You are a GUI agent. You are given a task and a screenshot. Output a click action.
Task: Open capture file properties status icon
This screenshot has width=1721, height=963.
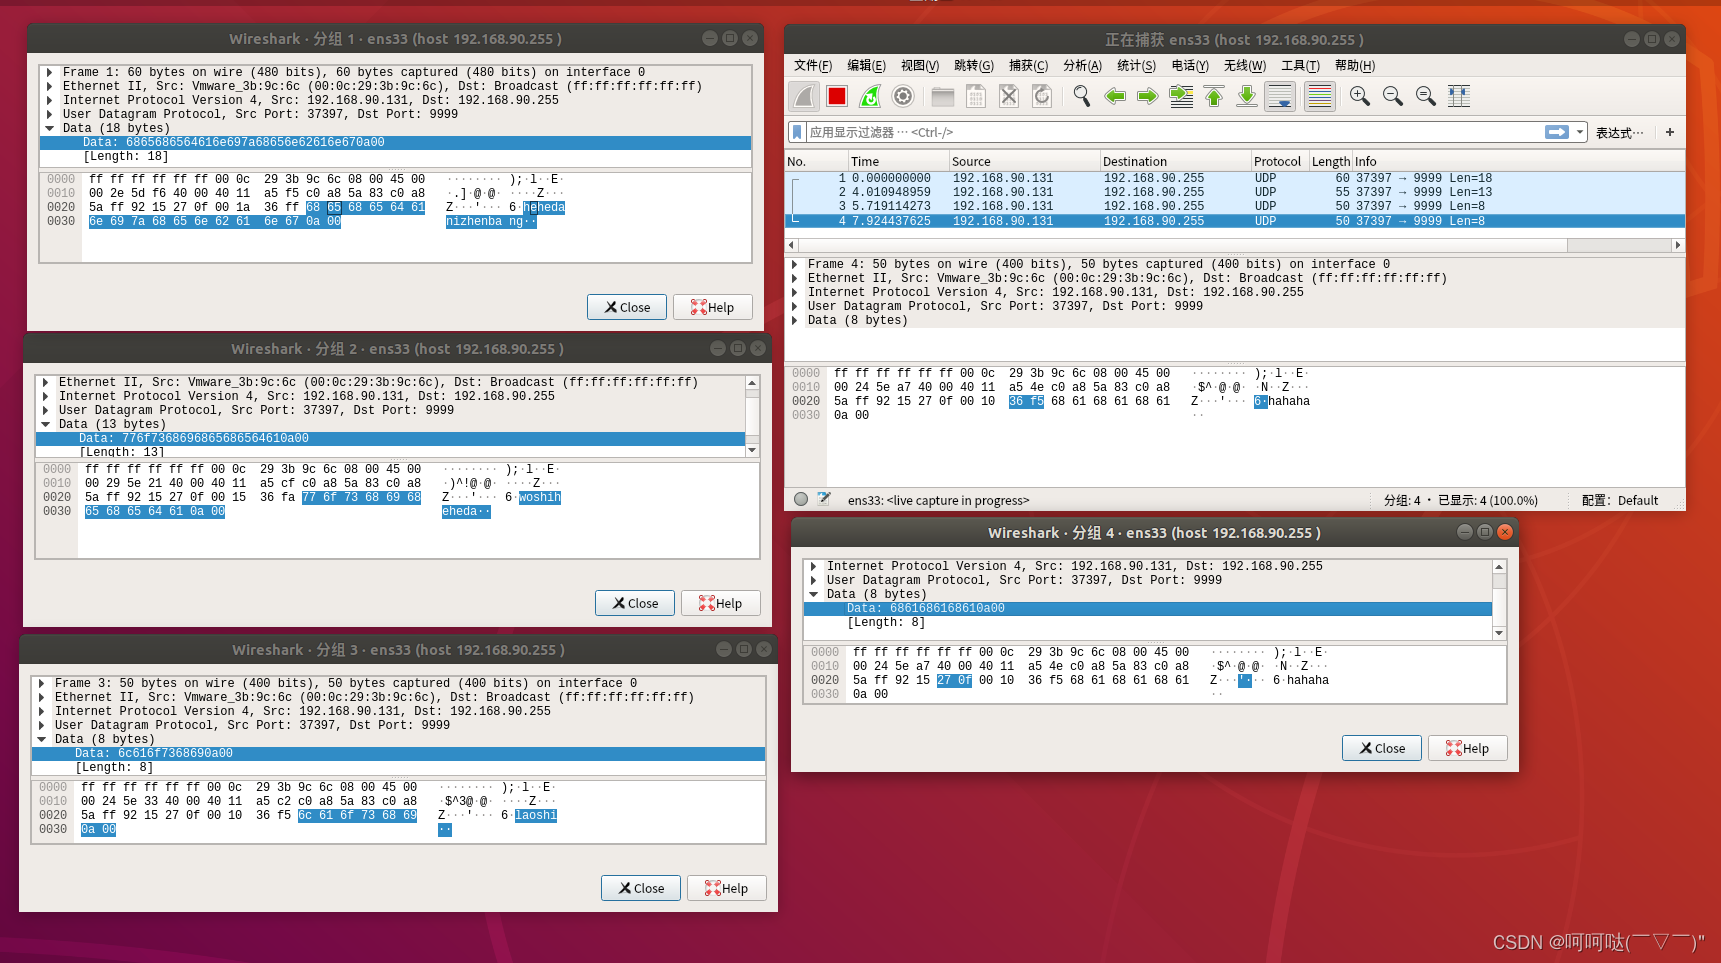pos(824,499)
